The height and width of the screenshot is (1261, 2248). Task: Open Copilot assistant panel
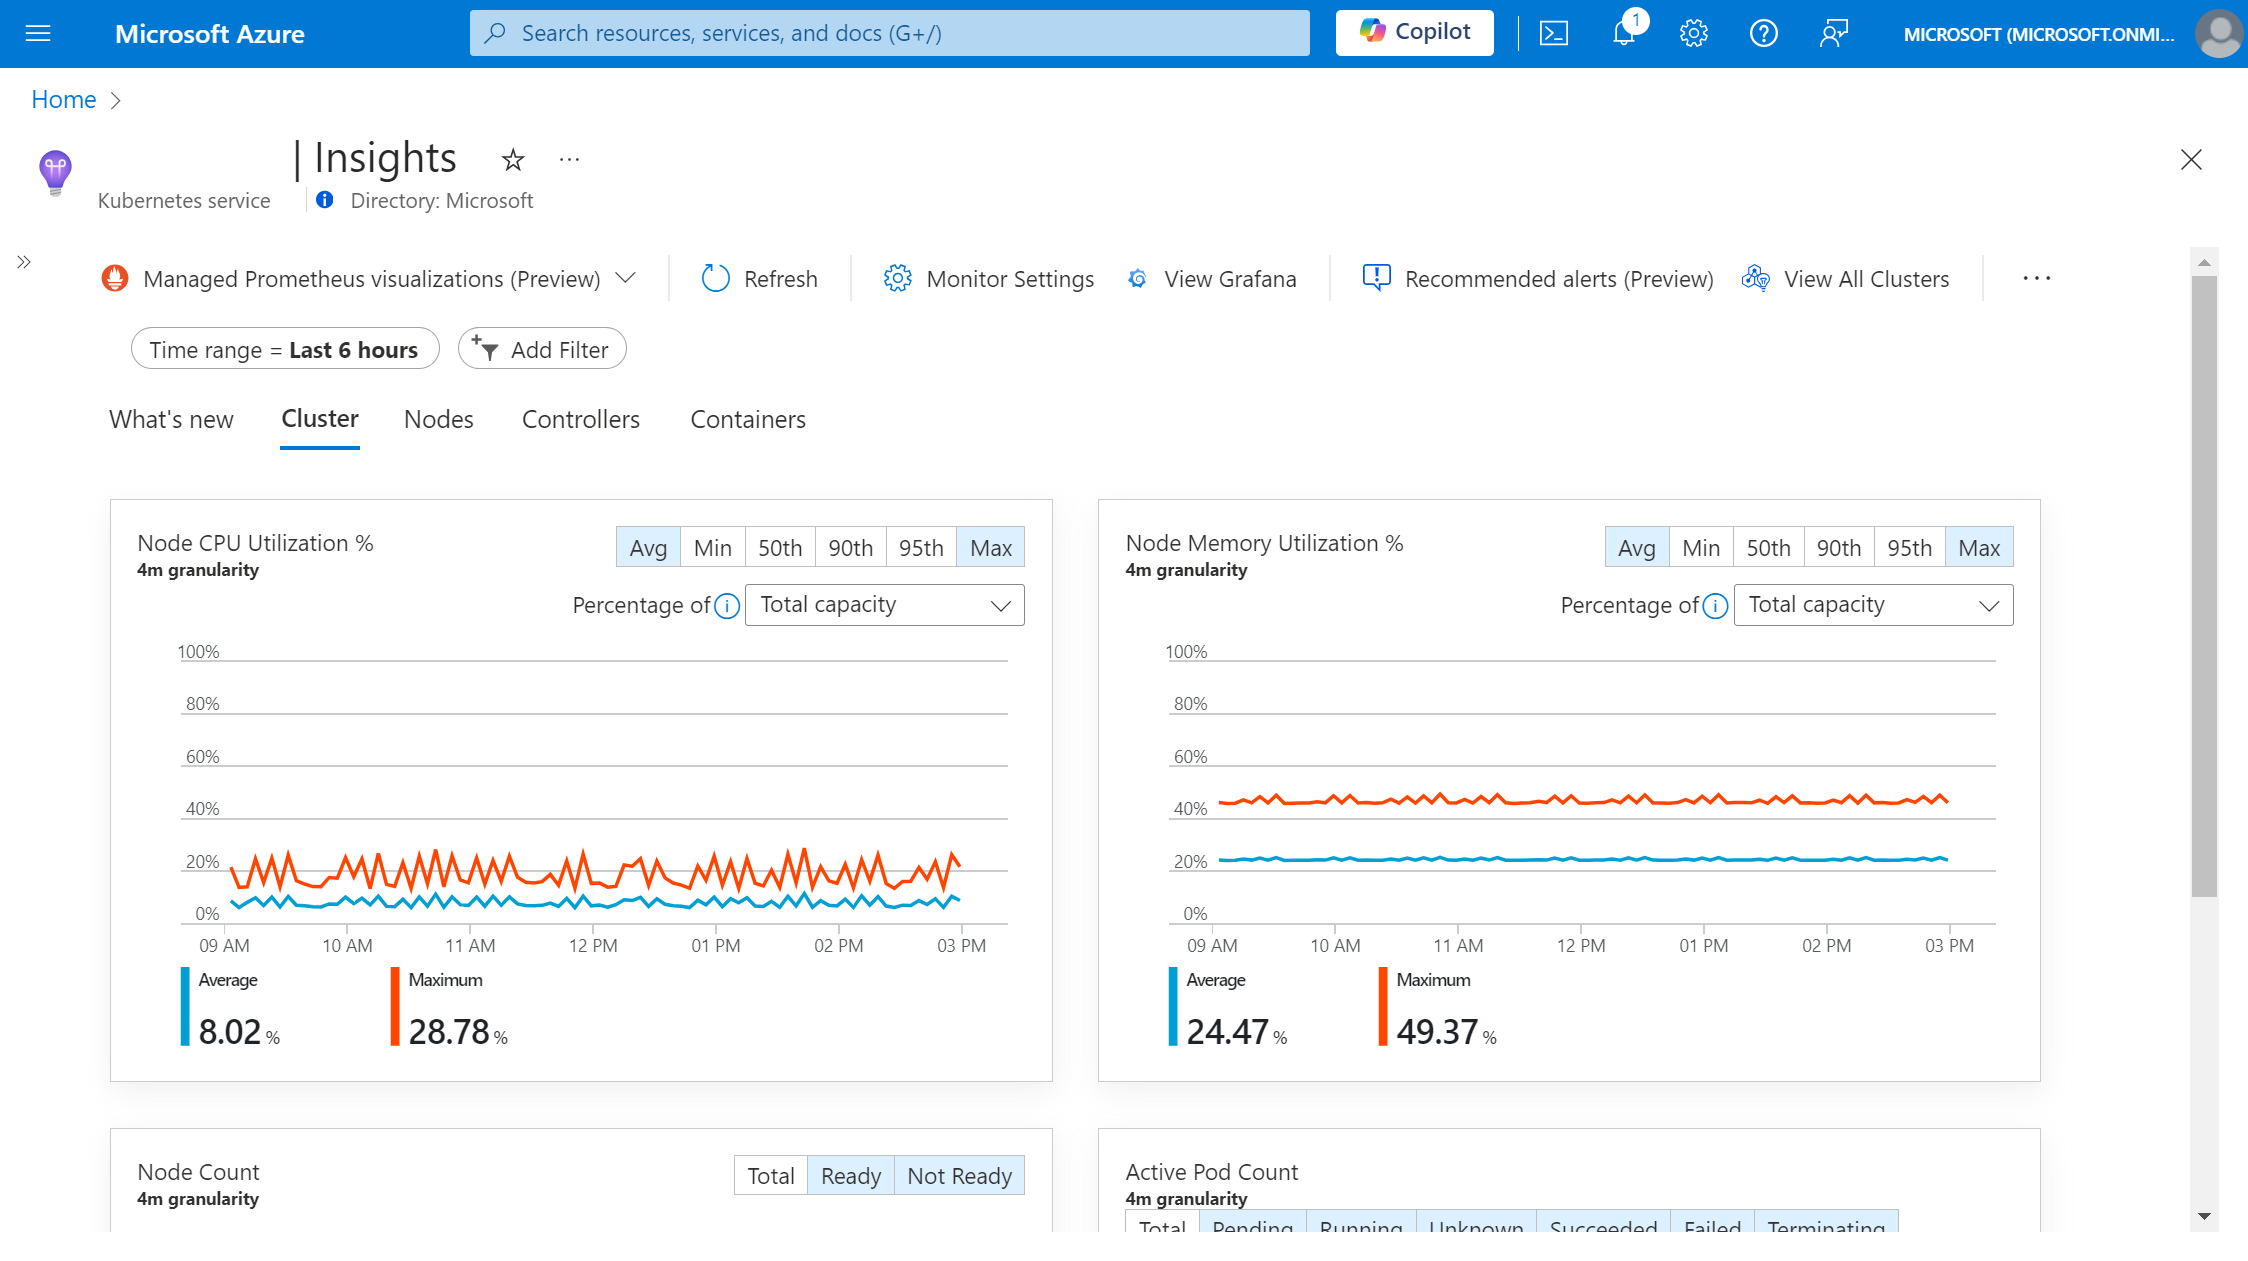[1416, 31]
